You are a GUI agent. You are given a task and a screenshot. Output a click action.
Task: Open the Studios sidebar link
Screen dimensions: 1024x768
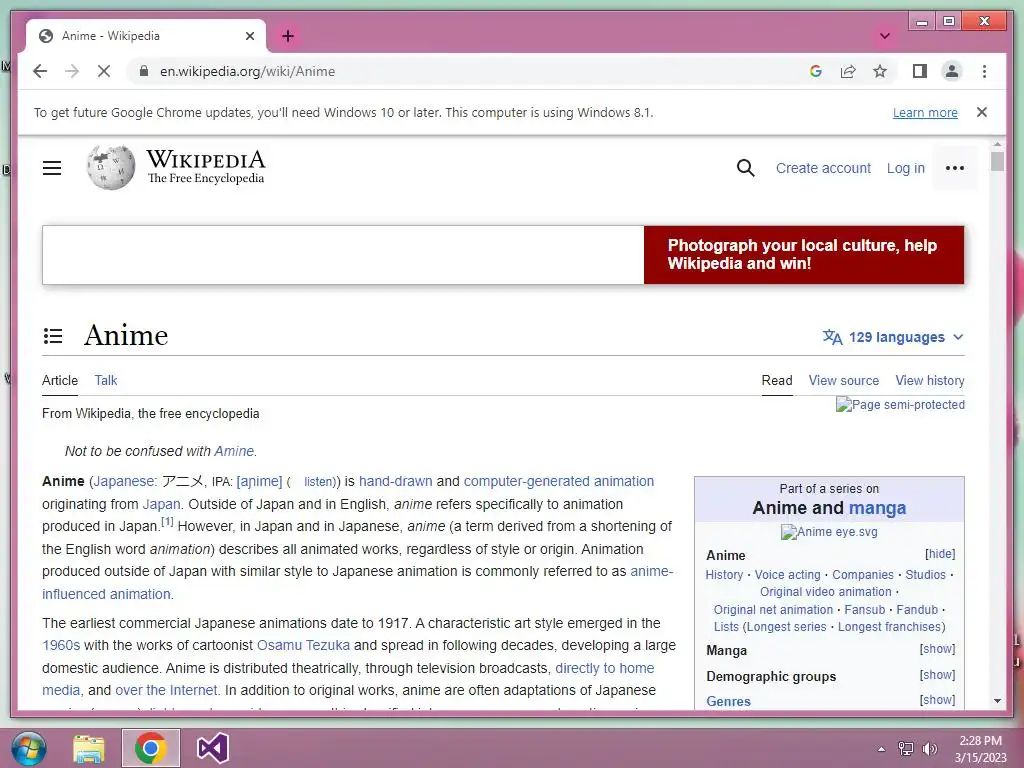click(925, 575)
